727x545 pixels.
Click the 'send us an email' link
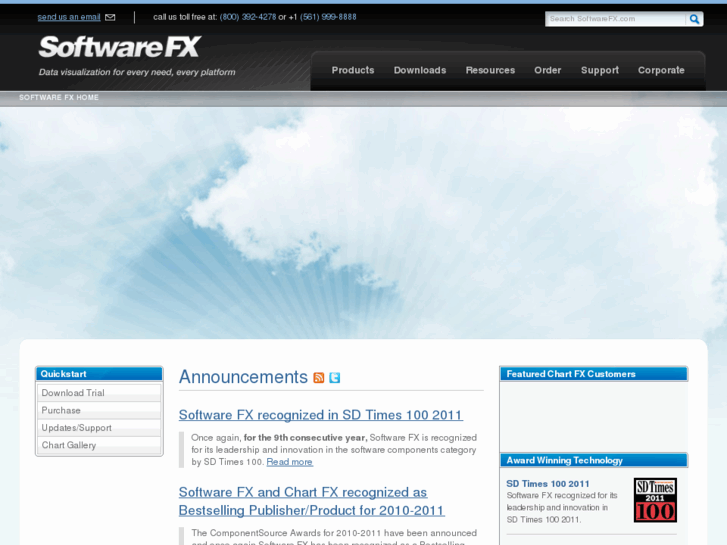(69, 17)
